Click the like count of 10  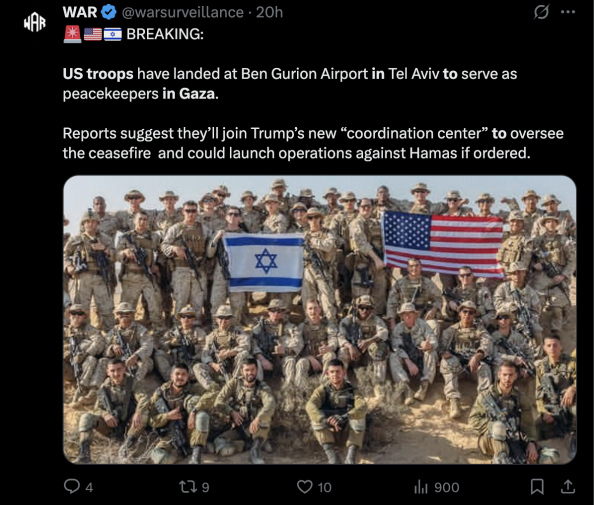pyautogui.click(x=325, y=487)
